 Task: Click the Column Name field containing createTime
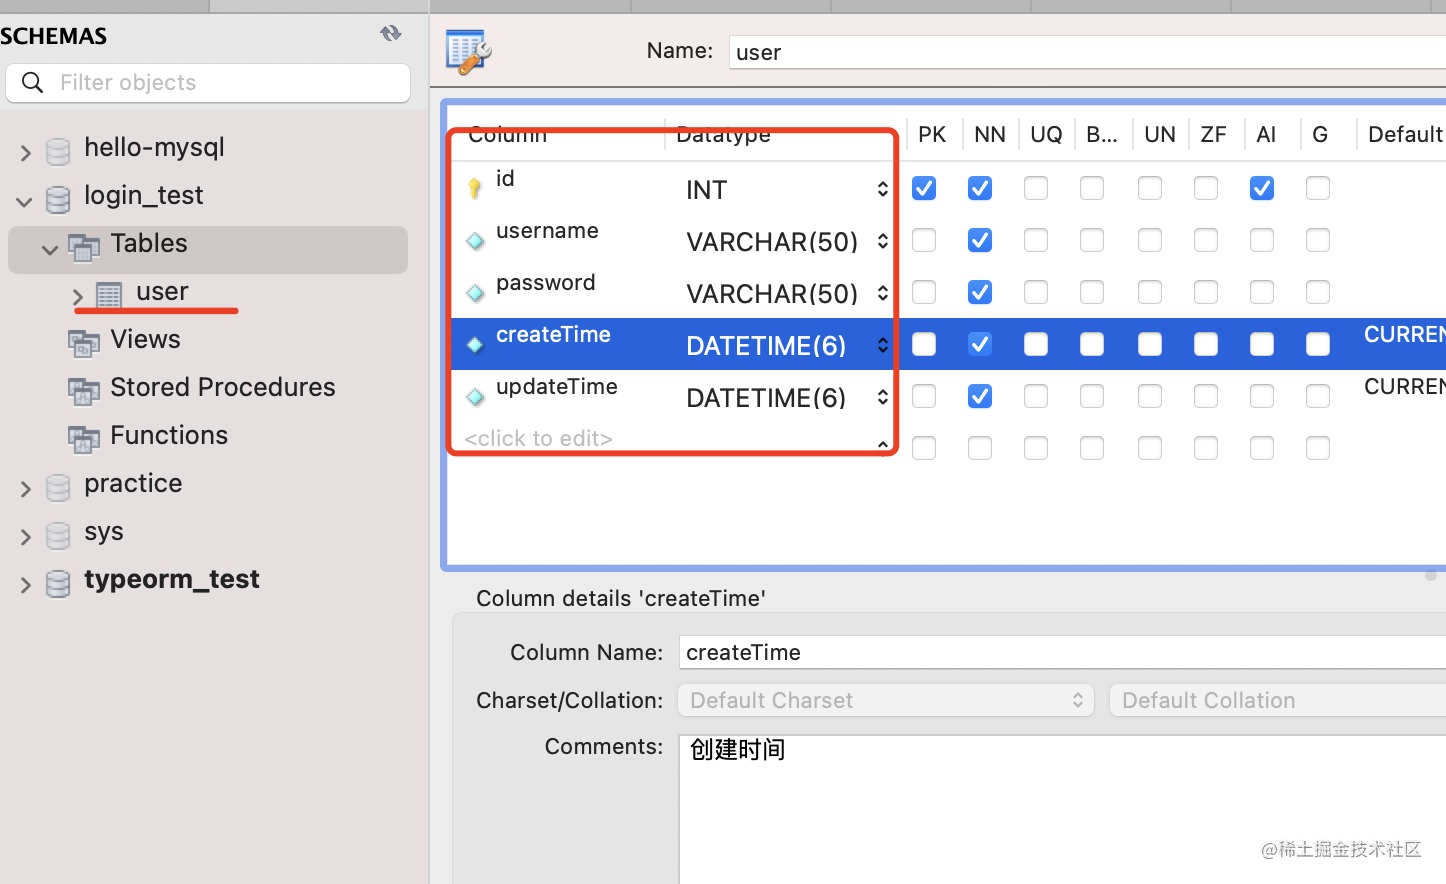point(1062,652)
